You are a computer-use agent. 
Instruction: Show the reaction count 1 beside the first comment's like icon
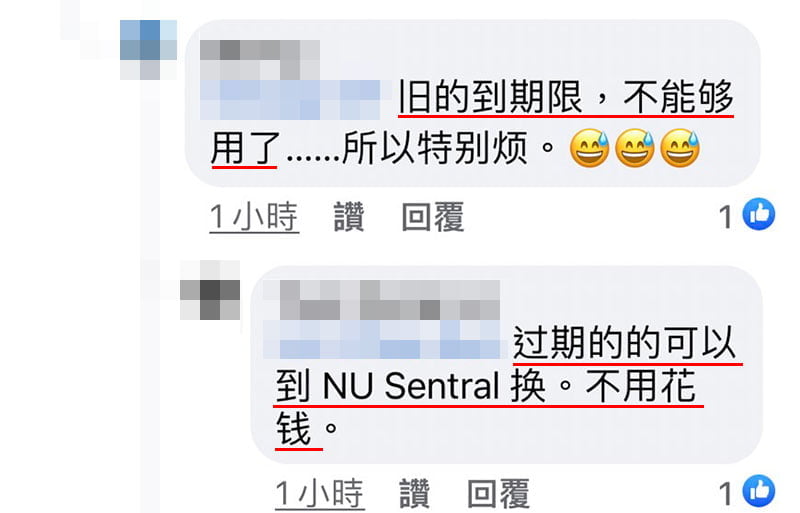click(726, 217)
